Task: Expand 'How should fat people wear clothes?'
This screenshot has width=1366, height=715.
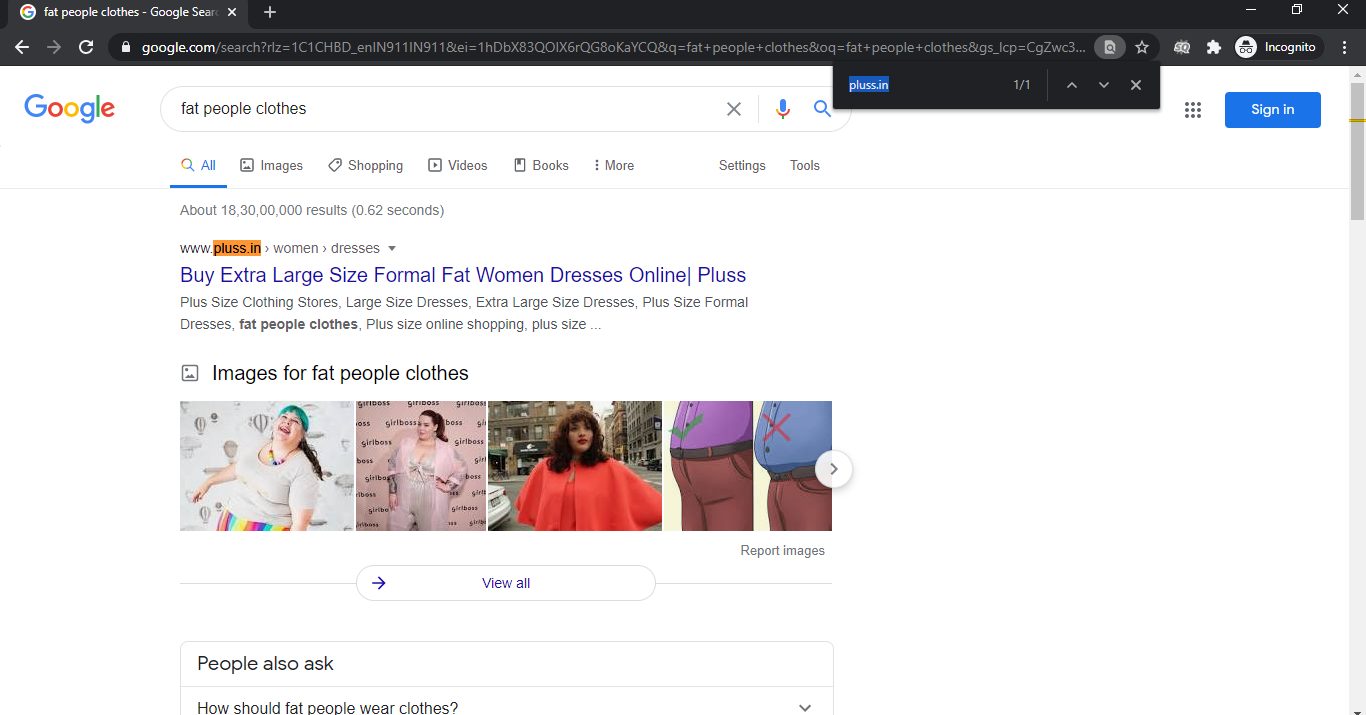Action: [805, 708]
